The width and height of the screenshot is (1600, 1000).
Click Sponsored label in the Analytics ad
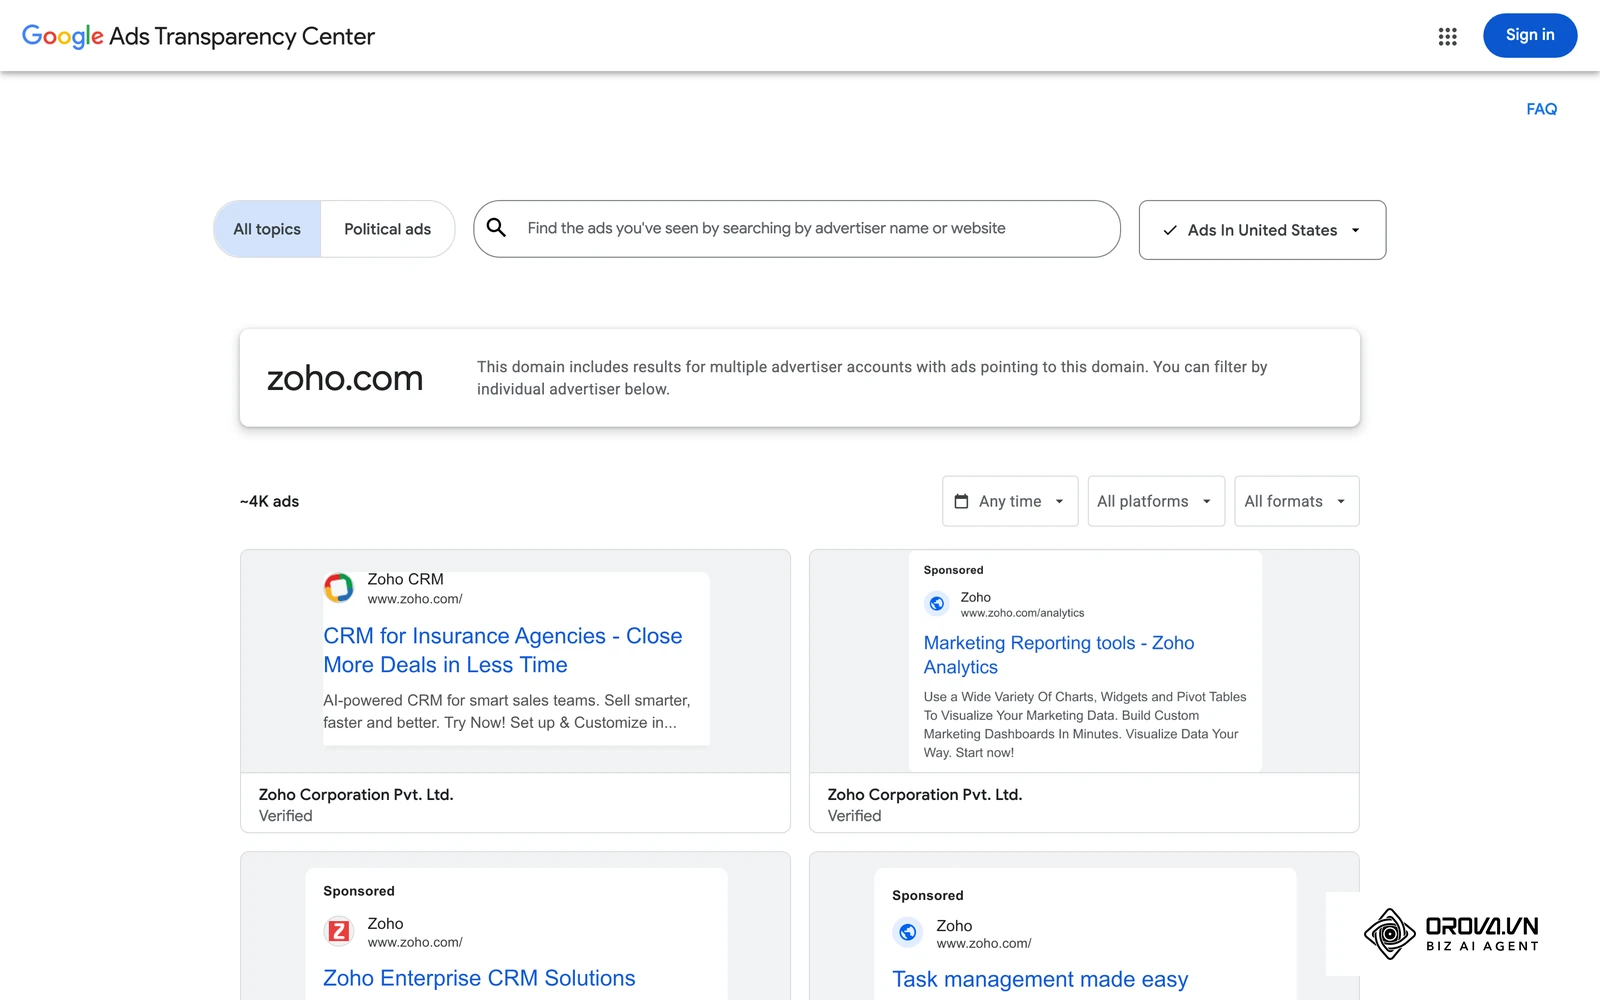[953, 570]
